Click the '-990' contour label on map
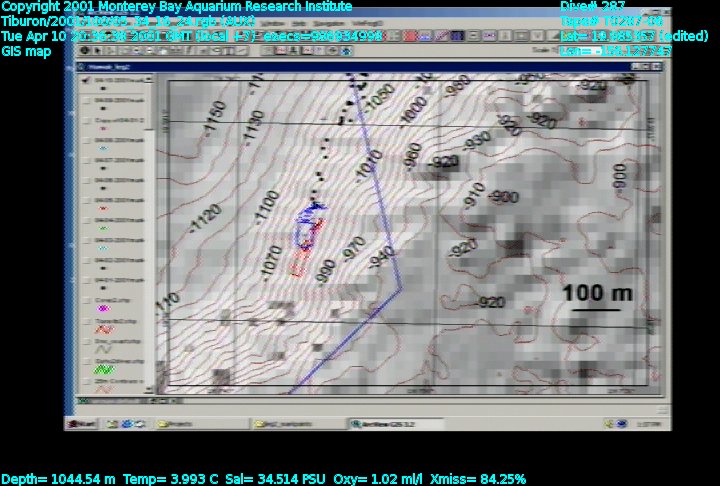 click(x=326, y=271)
